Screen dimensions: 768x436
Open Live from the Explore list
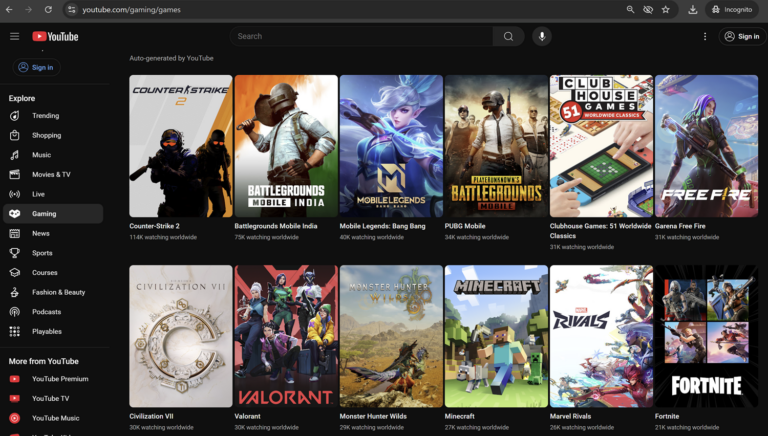(x=53, y=194)
